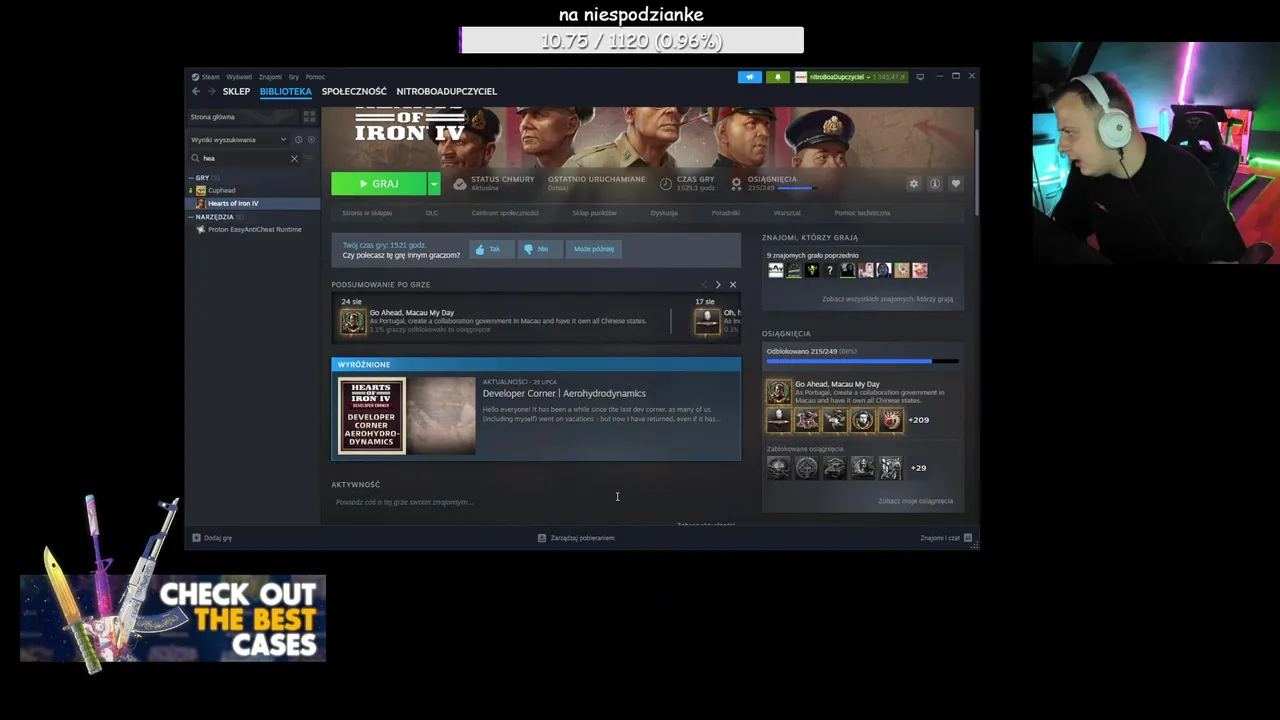Switch to the SPOŁECZNOŚĆ tab

pos(354,91)
